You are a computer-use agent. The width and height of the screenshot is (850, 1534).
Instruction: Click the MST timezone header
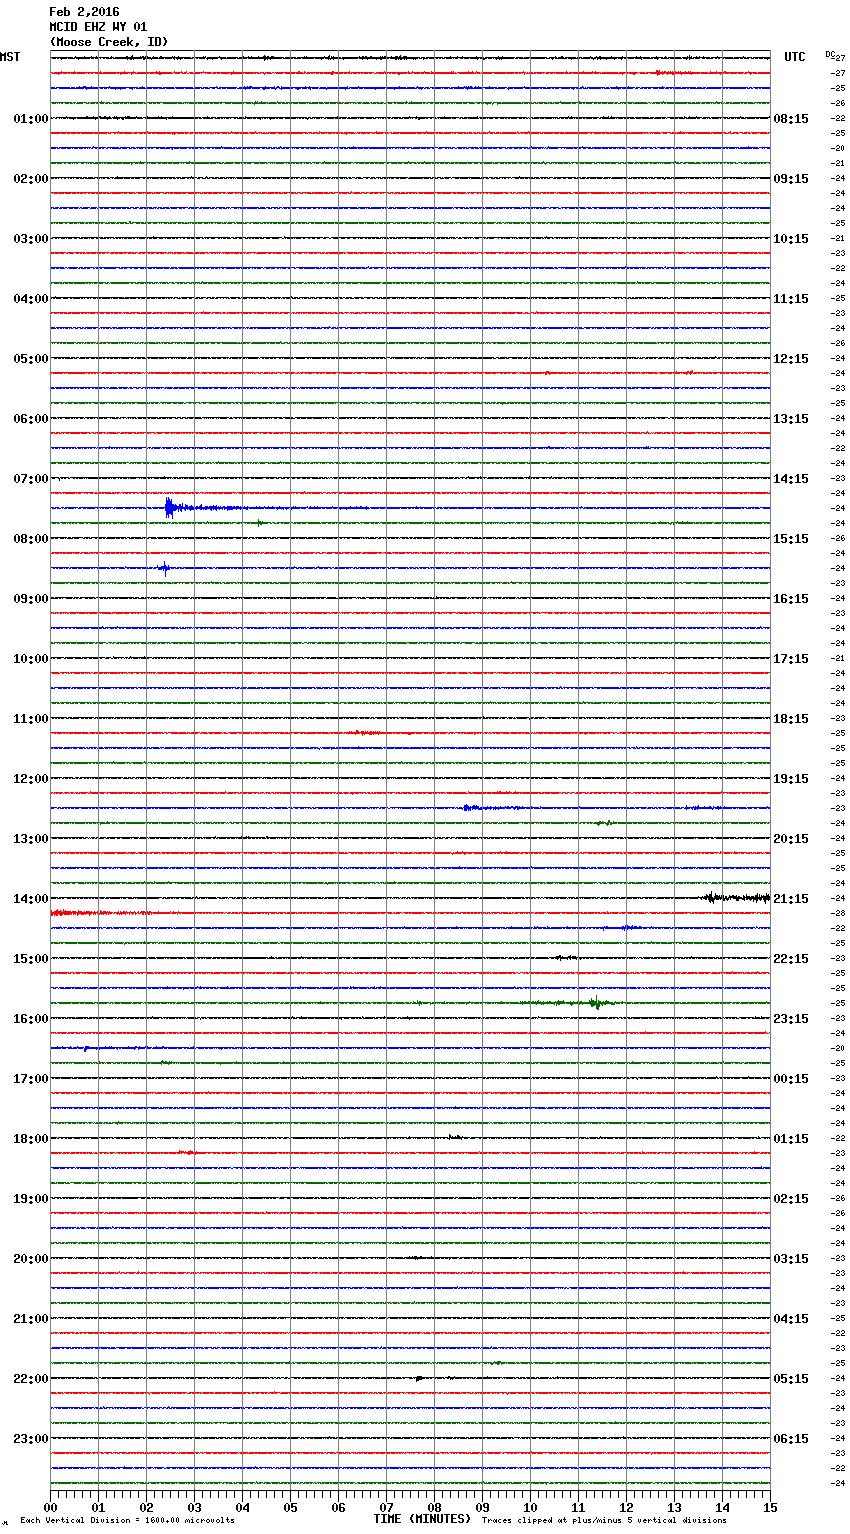click(10, 57)
